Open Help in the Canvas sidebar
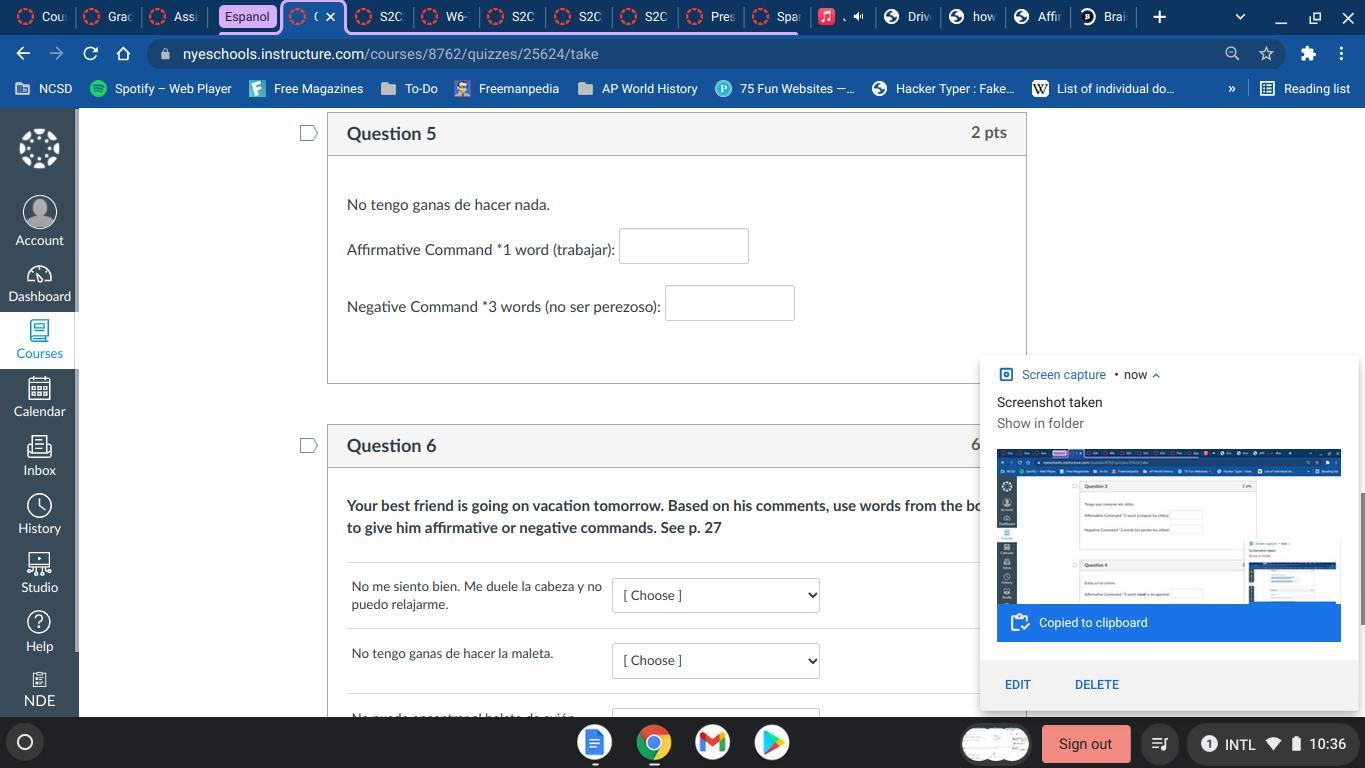The image size is (1365, 768). pyautogui.click(x=39, y=632)
